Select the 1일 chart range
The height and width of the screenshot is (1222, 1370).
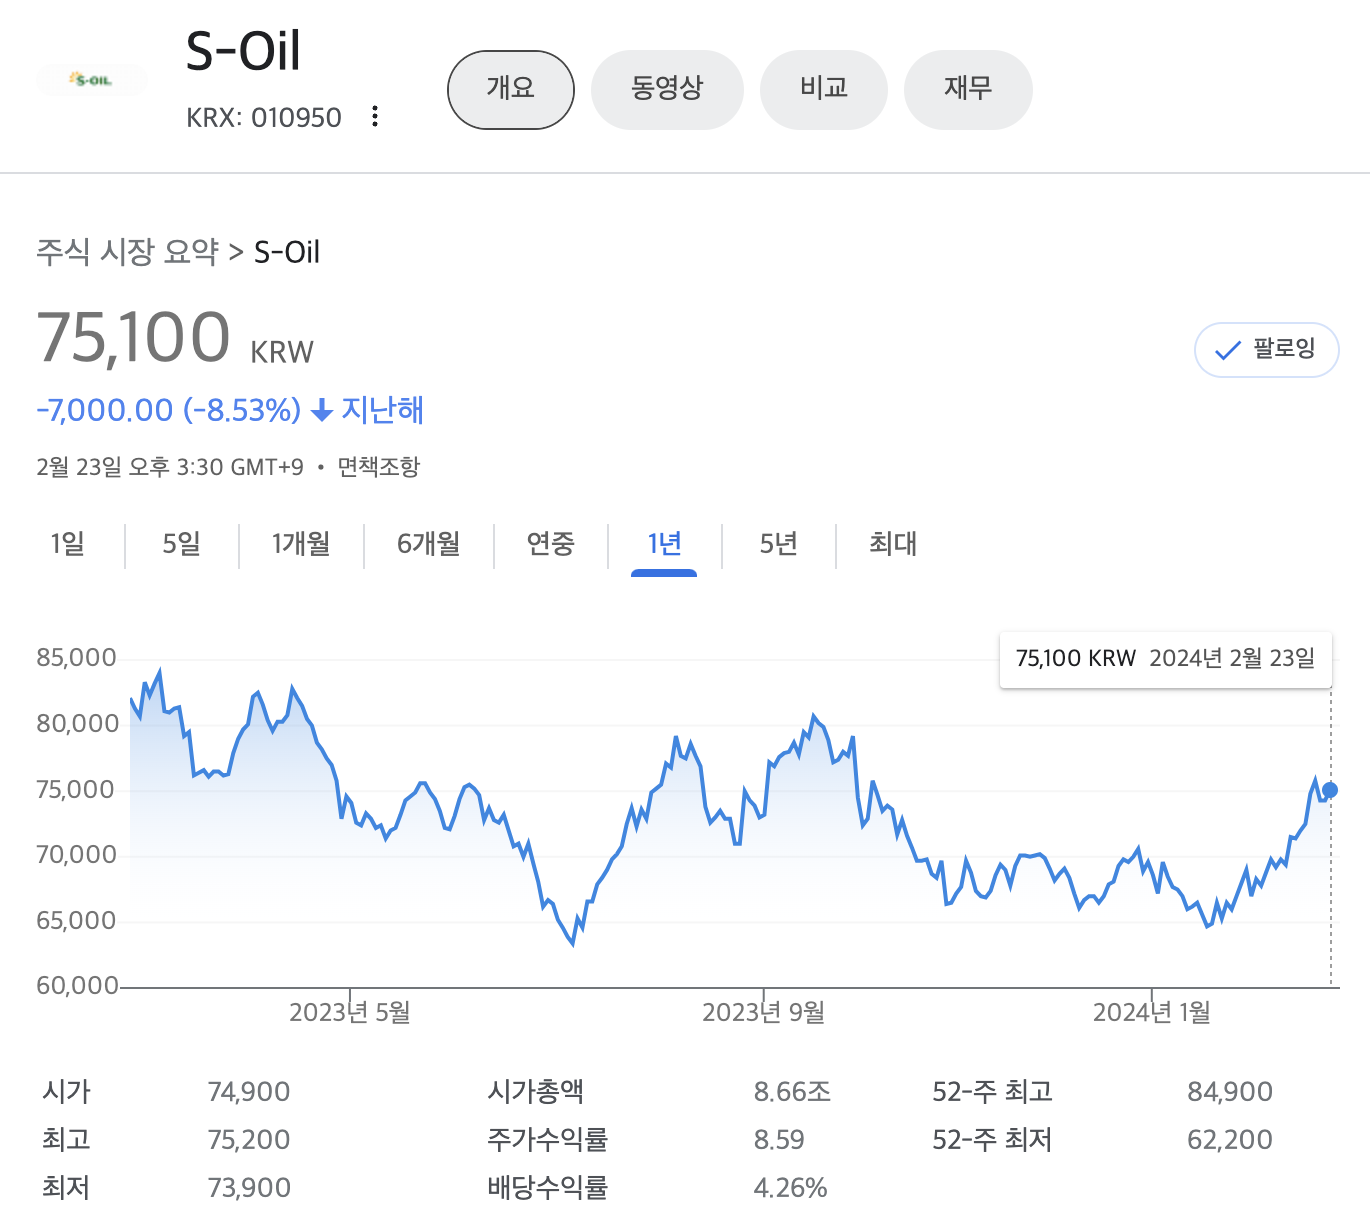click(68, 544)
